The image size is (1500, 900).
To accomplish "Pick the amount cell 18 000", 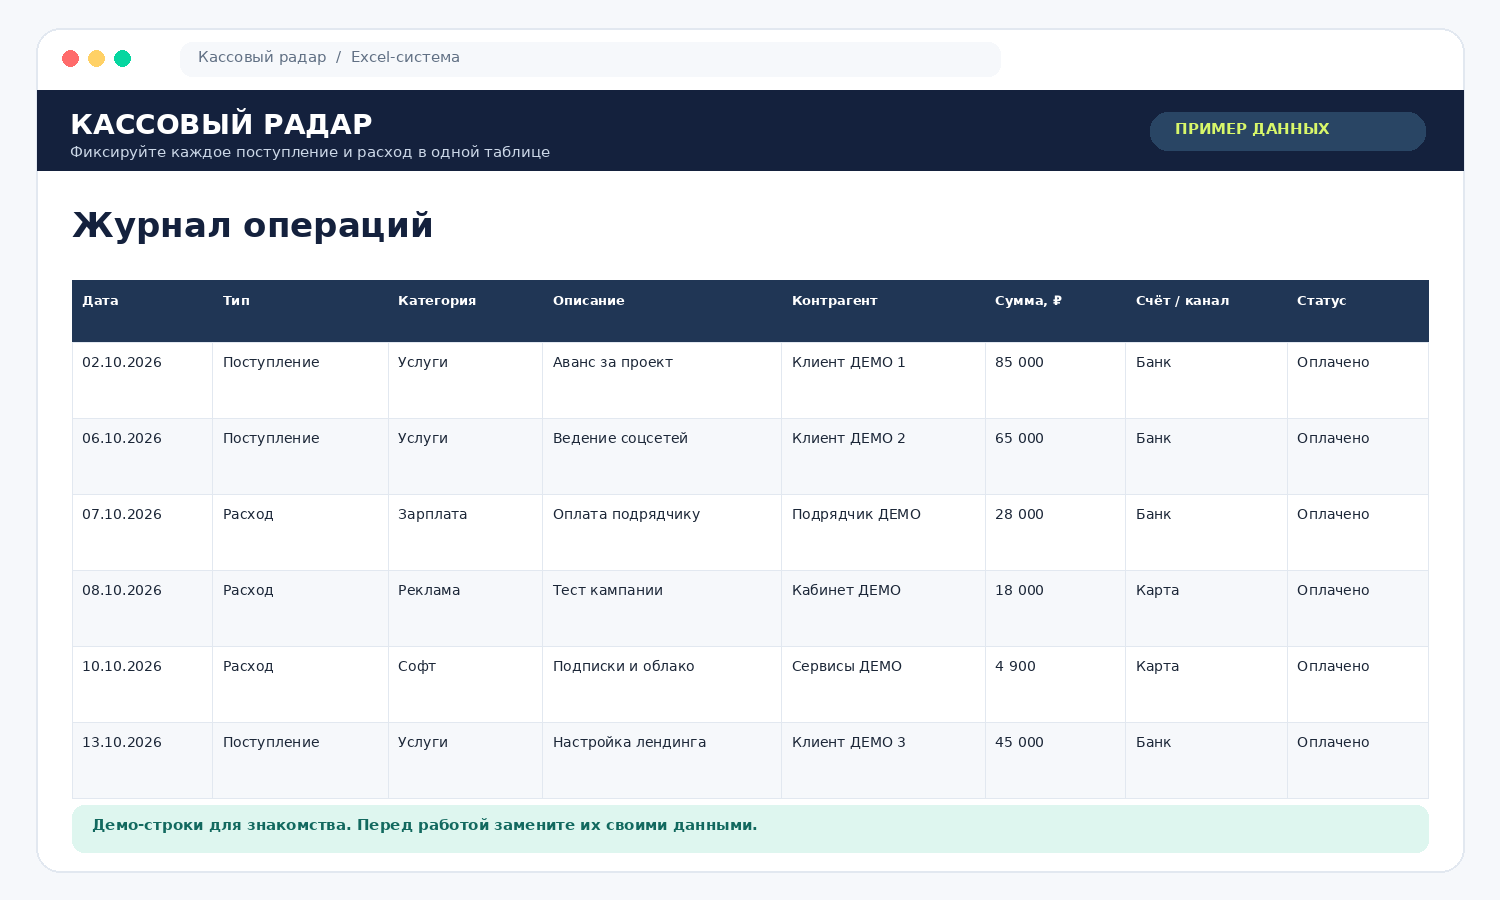I will click(1055, 608).
